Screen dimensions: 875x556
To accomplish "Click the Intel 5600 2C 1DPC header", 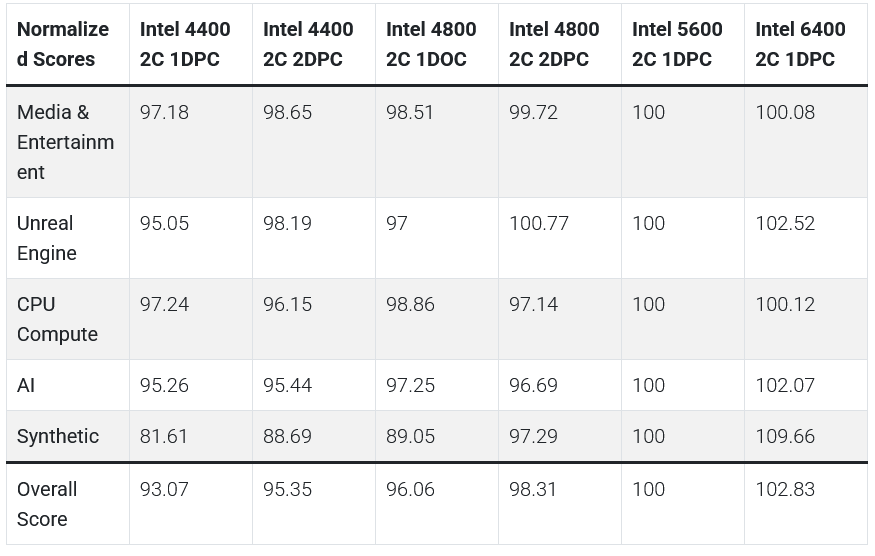I will [x=677, y=44].
